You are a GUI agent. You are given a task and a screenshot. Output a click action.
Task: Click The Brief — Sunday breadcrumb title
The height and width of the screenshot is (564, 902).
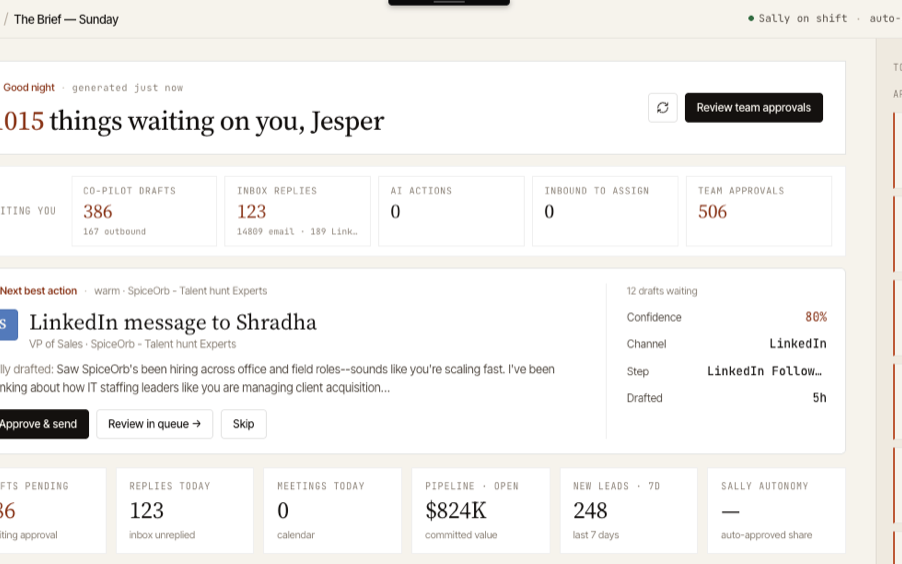click(x=66, y=20)
